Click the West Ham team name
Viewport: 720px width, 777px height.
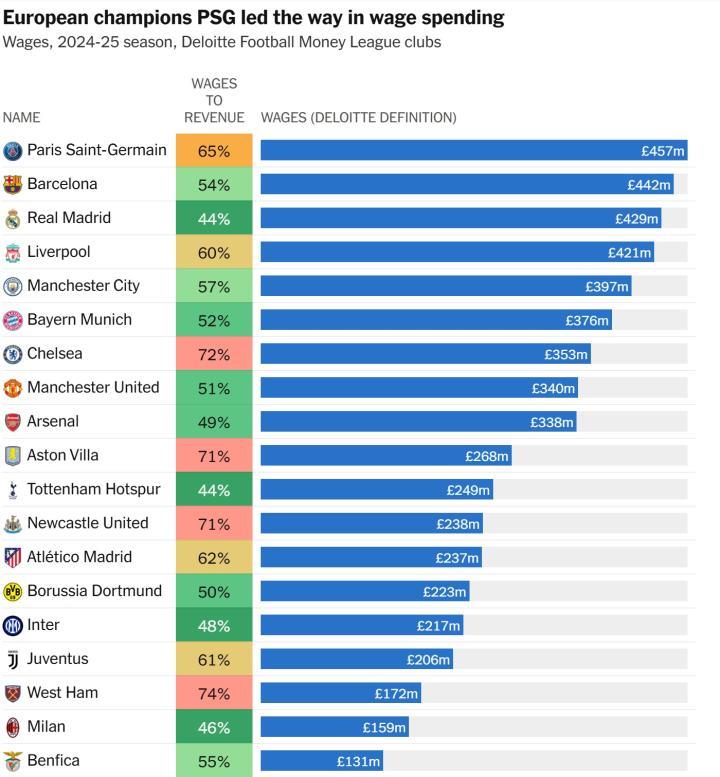[x=62, y=692]
